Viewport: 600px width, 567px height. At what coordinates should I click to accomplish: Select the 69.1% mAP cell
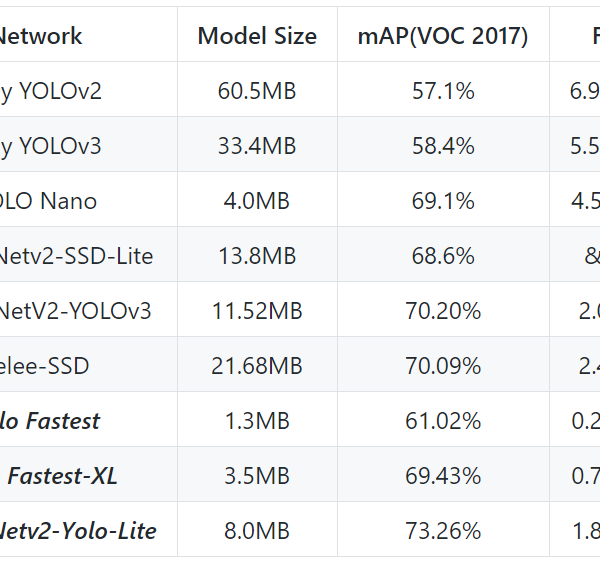point(443,201)
